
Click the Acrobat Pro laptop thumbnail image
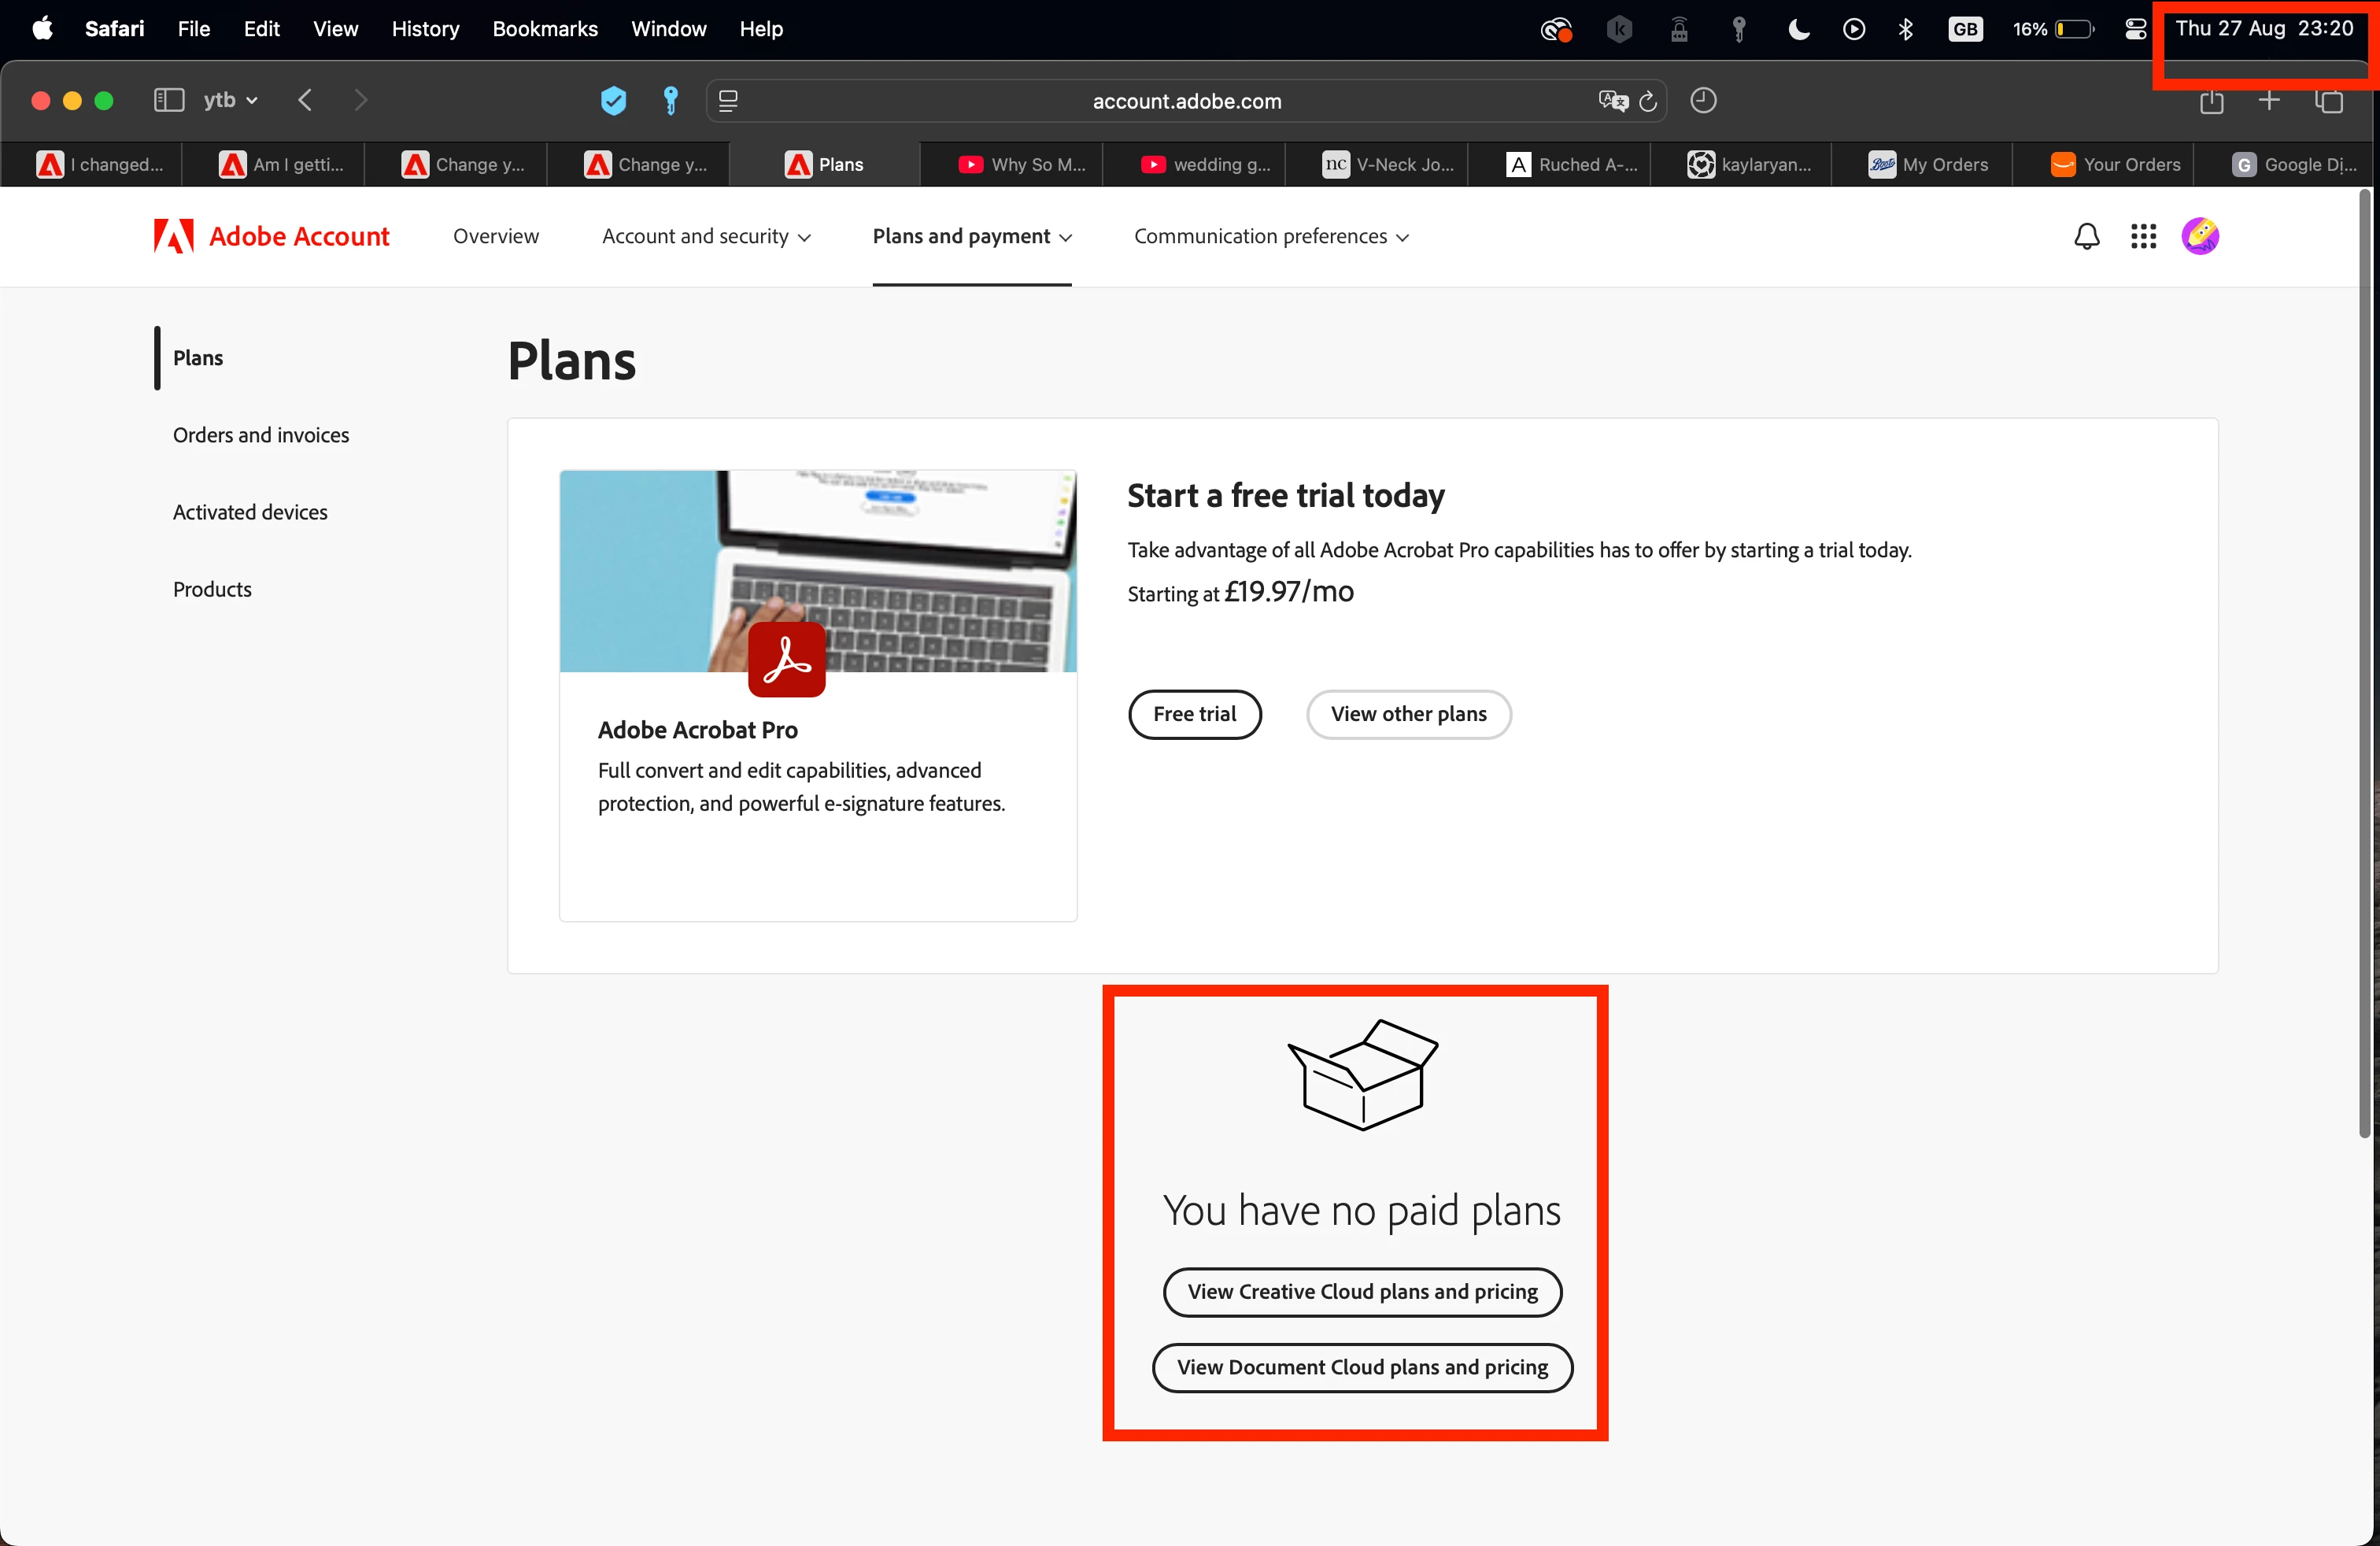tap(818, 571)
